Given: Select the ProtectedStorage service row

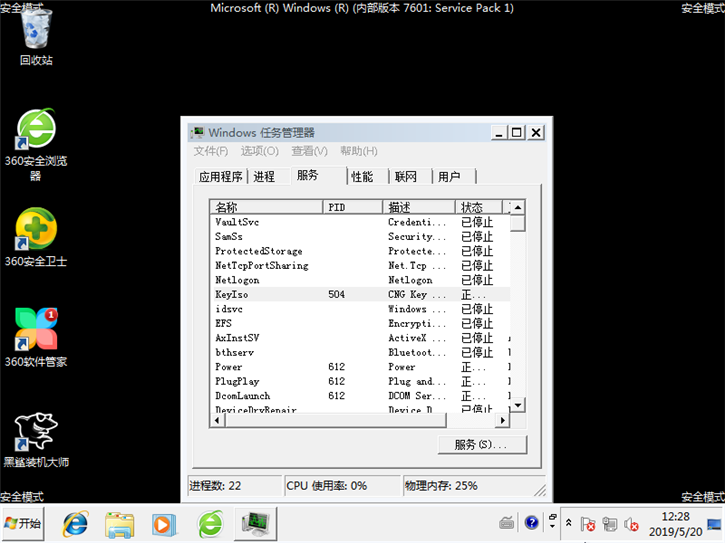Looking at the screenshot, I should pyautogui.click(x=360, y=251).
